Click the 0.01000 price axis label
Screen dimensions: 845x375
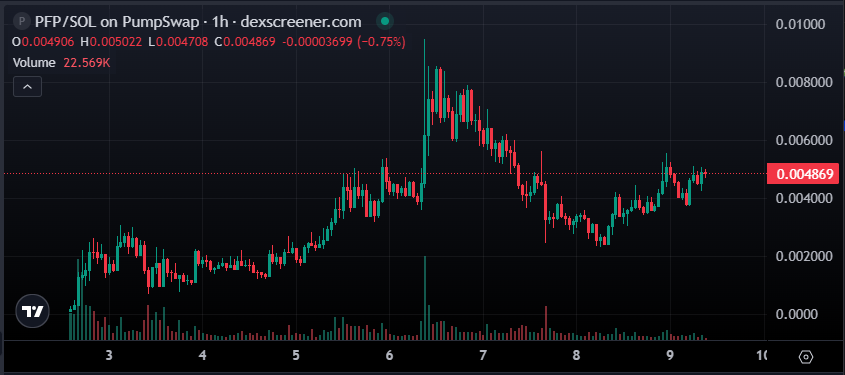click(800, 24)
